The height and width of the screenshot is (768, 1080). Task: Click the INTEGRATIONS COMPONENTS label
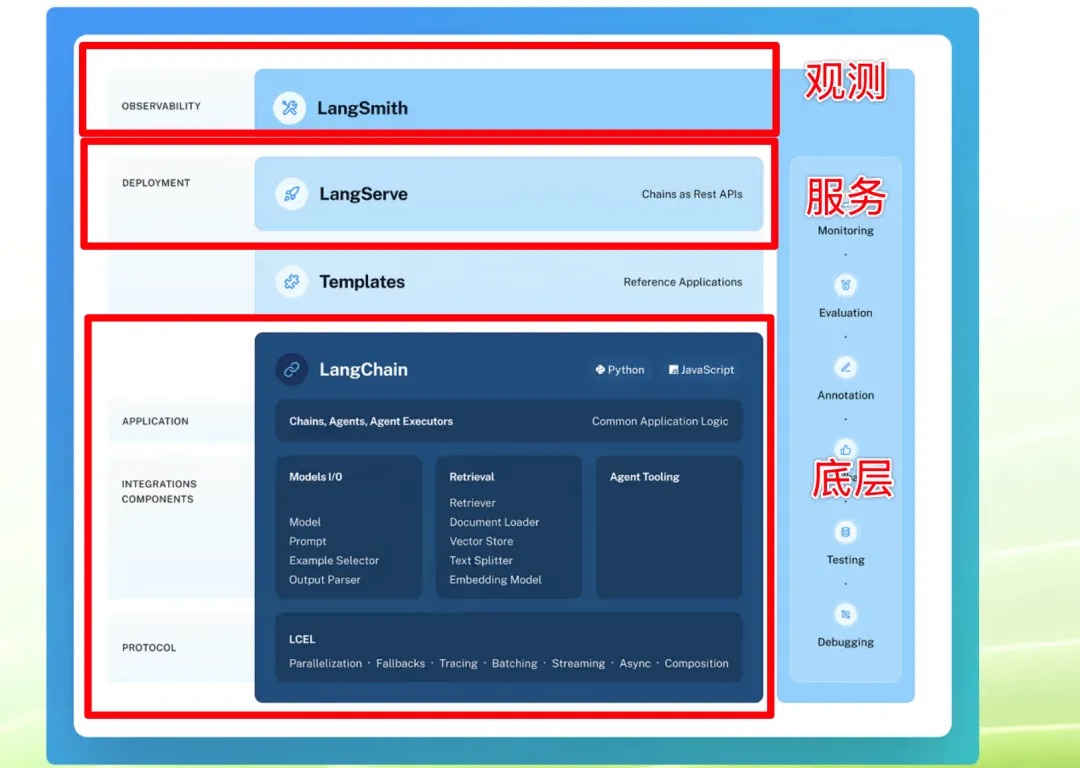(159, 491)
